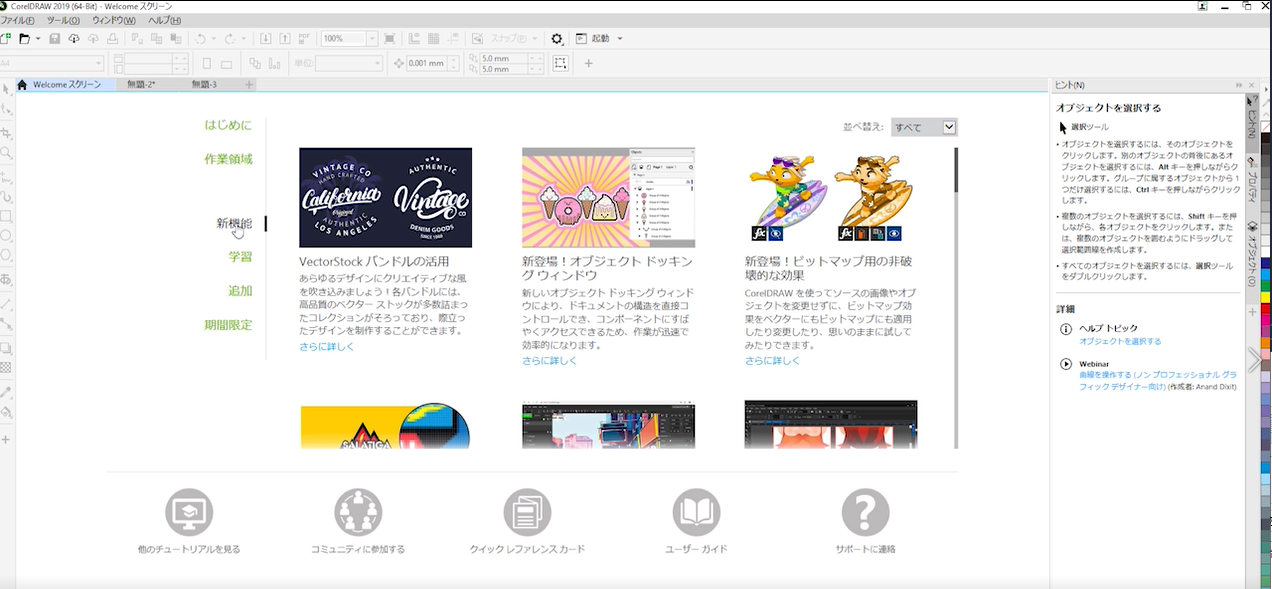1272x589 pixels.
Task: Click the Open folder icon in toolbar
Action: [x=25, y=39]
